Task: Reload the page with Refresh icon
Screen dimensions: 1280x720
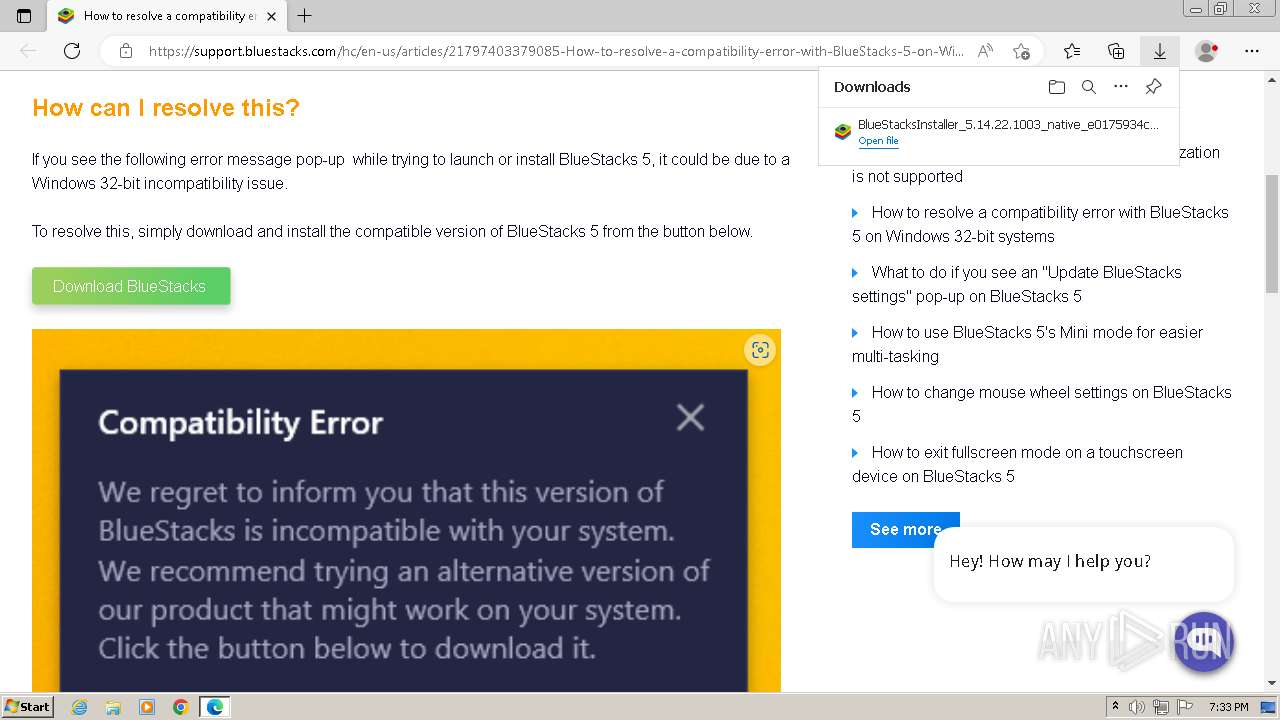Action: pos(72,51)
